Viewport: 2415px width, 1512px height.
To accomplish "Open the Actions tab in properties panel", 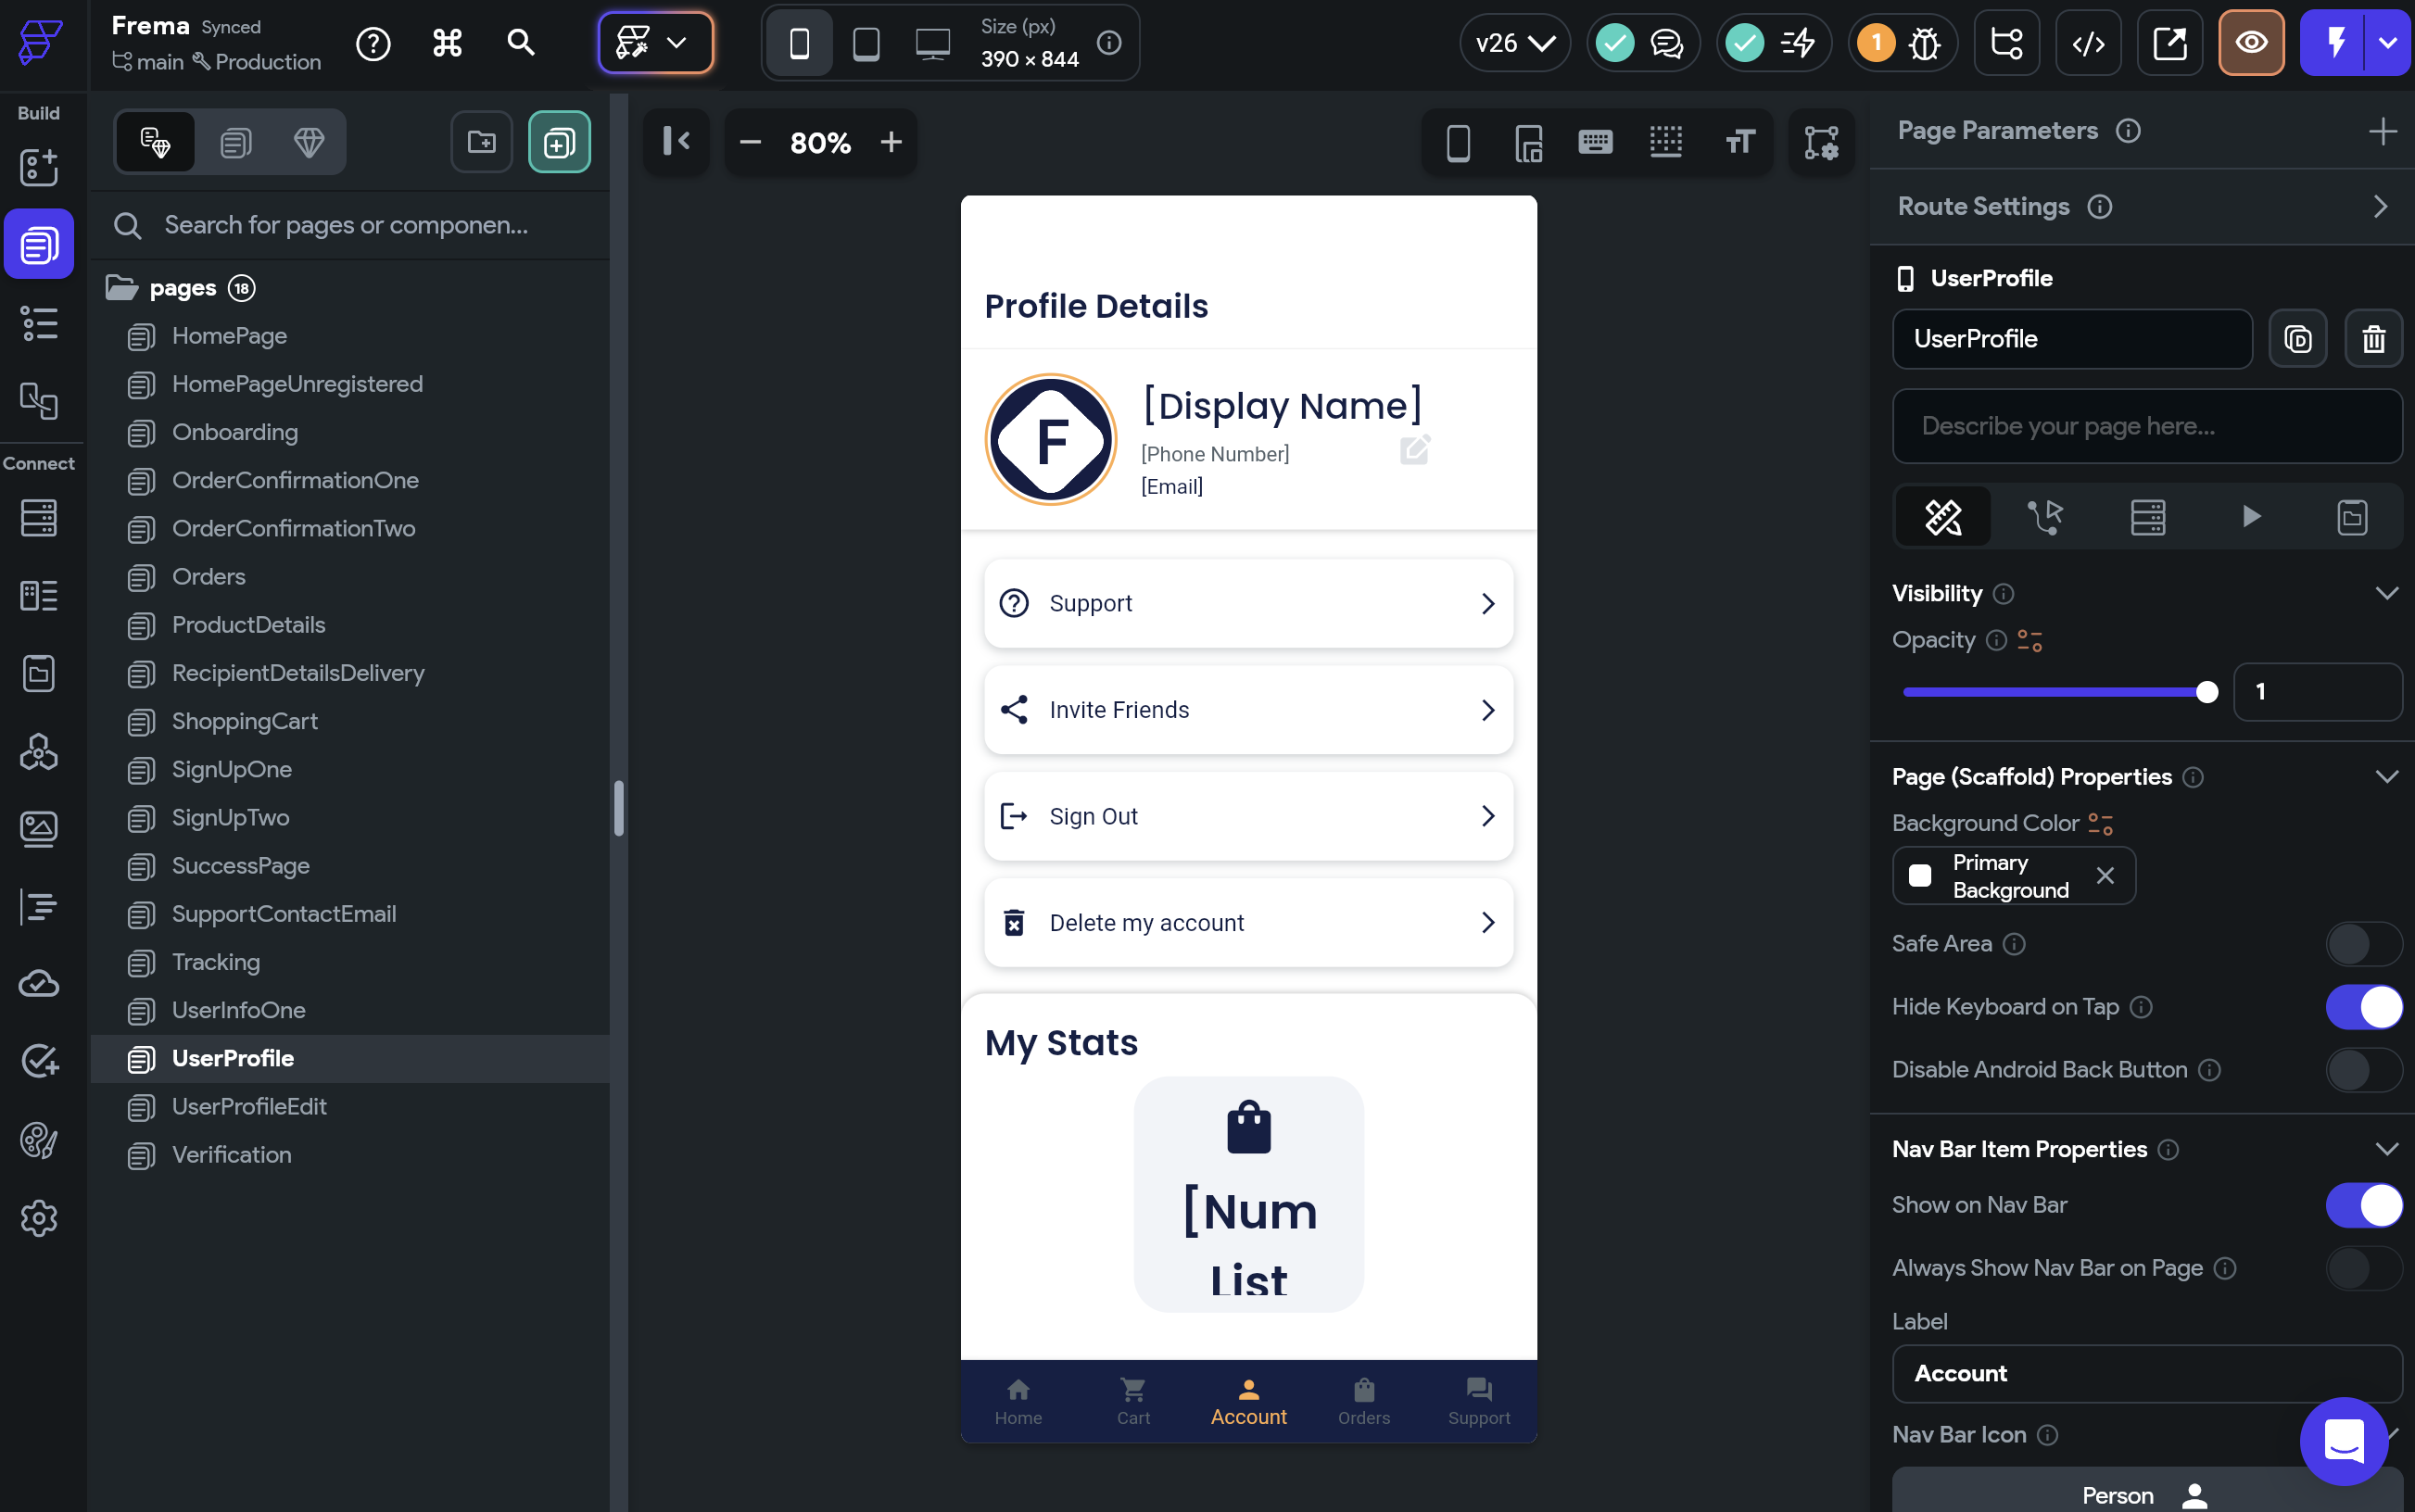I will tap(2045, 517).
